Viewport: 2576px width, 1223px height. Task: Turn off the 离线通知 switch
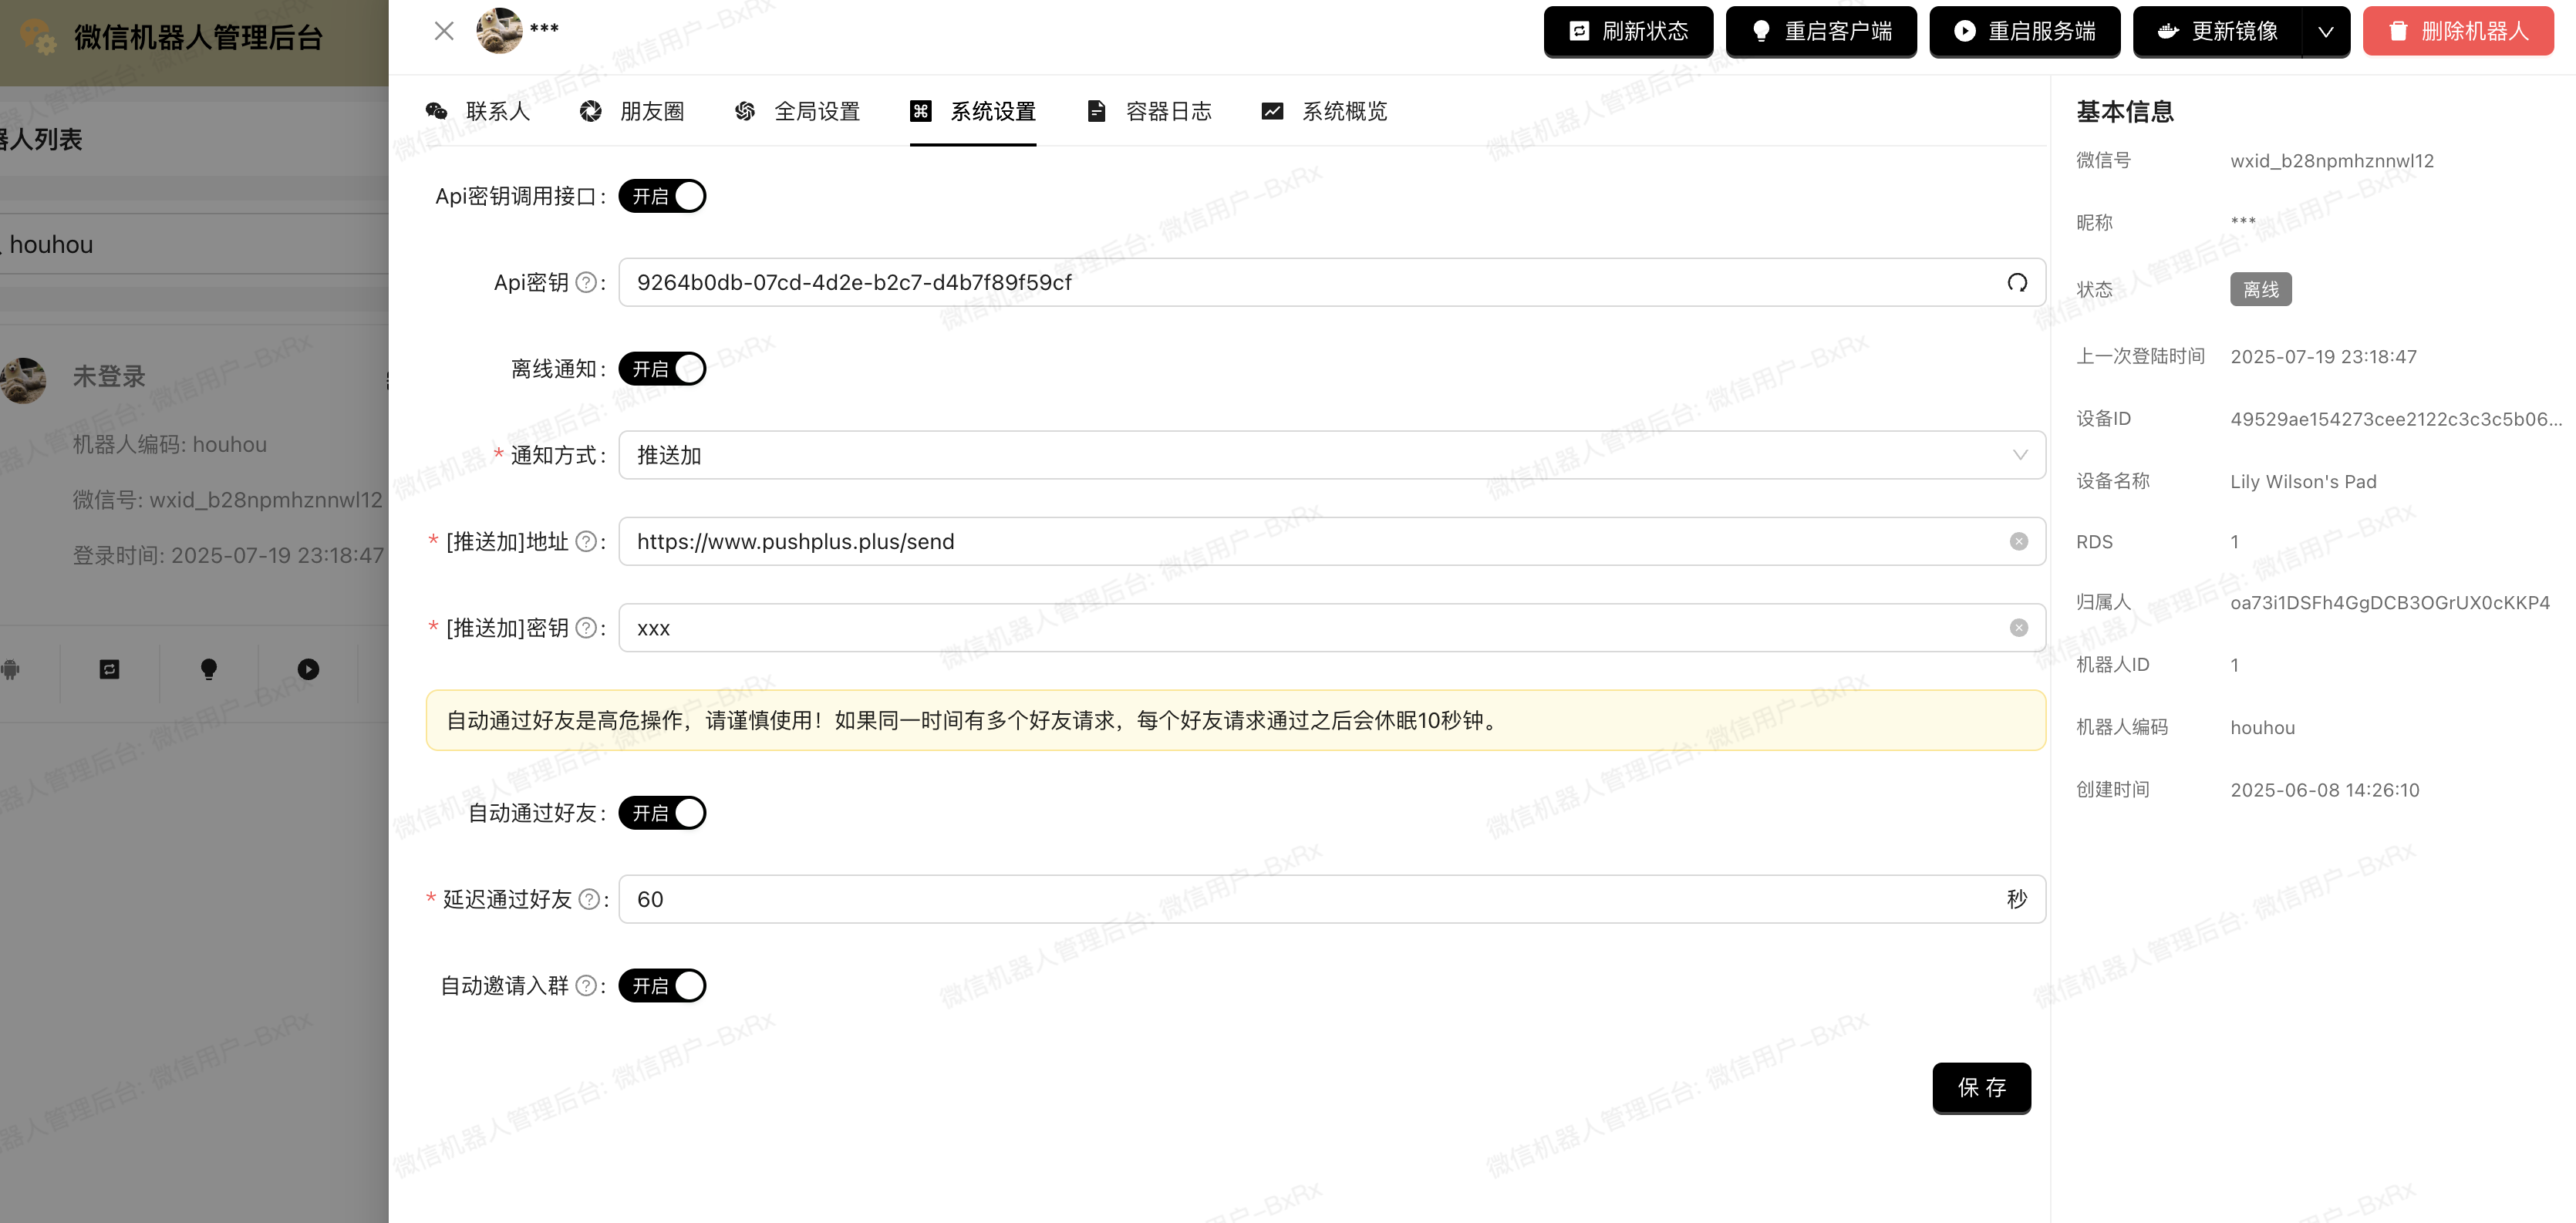[x=662, y=368]
